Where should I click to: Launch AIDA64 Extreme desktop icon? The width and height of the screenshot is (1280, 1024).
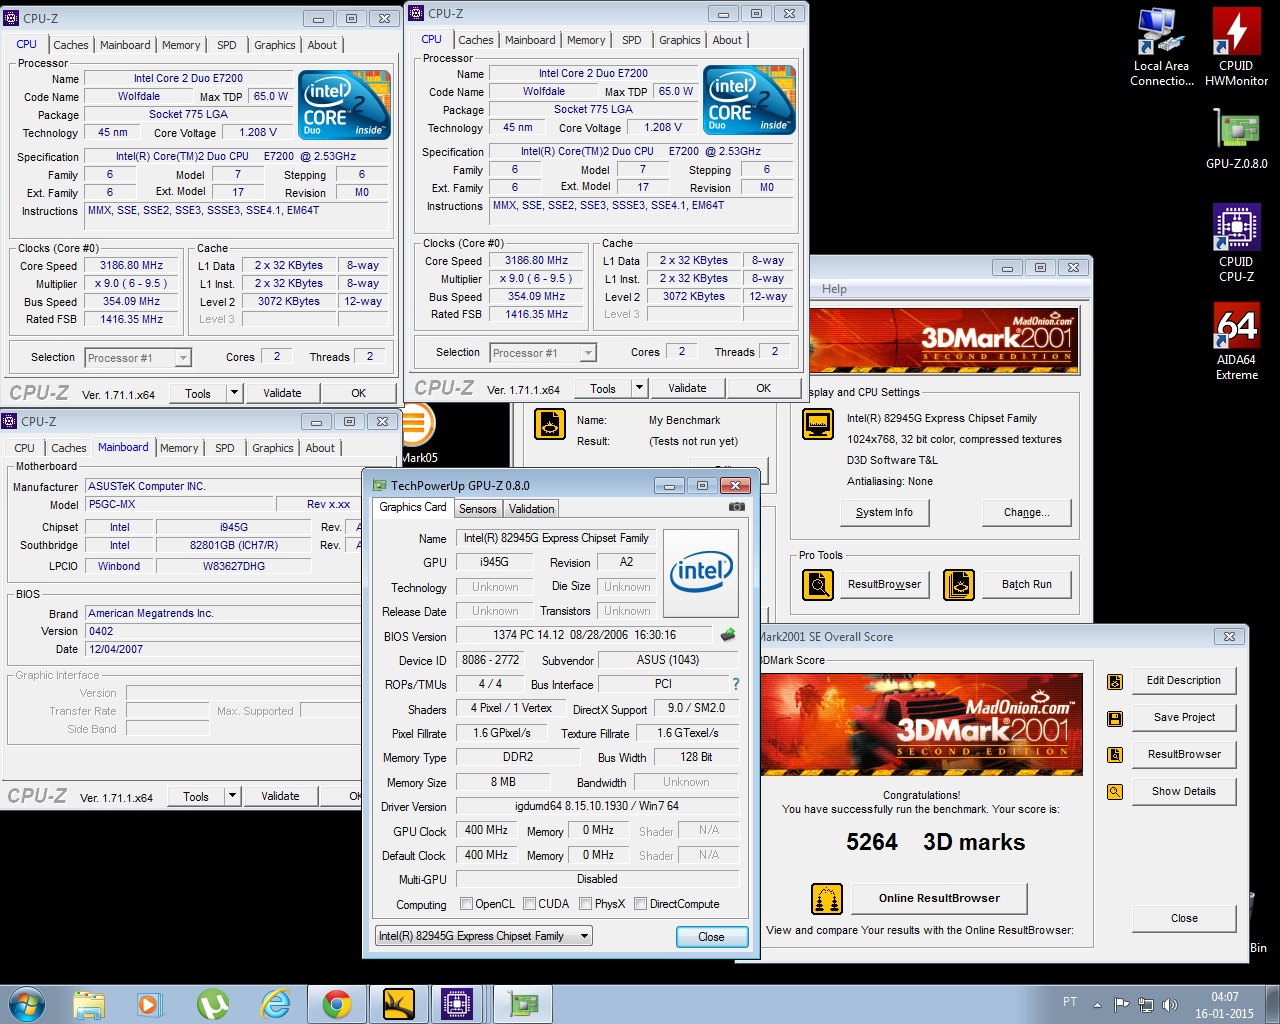1236,341
